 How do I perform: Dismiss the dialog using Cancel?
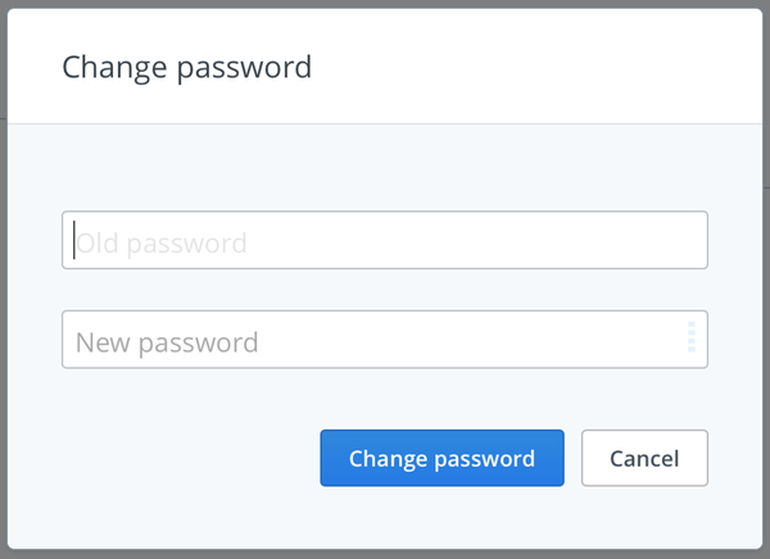tap(644, 458)
